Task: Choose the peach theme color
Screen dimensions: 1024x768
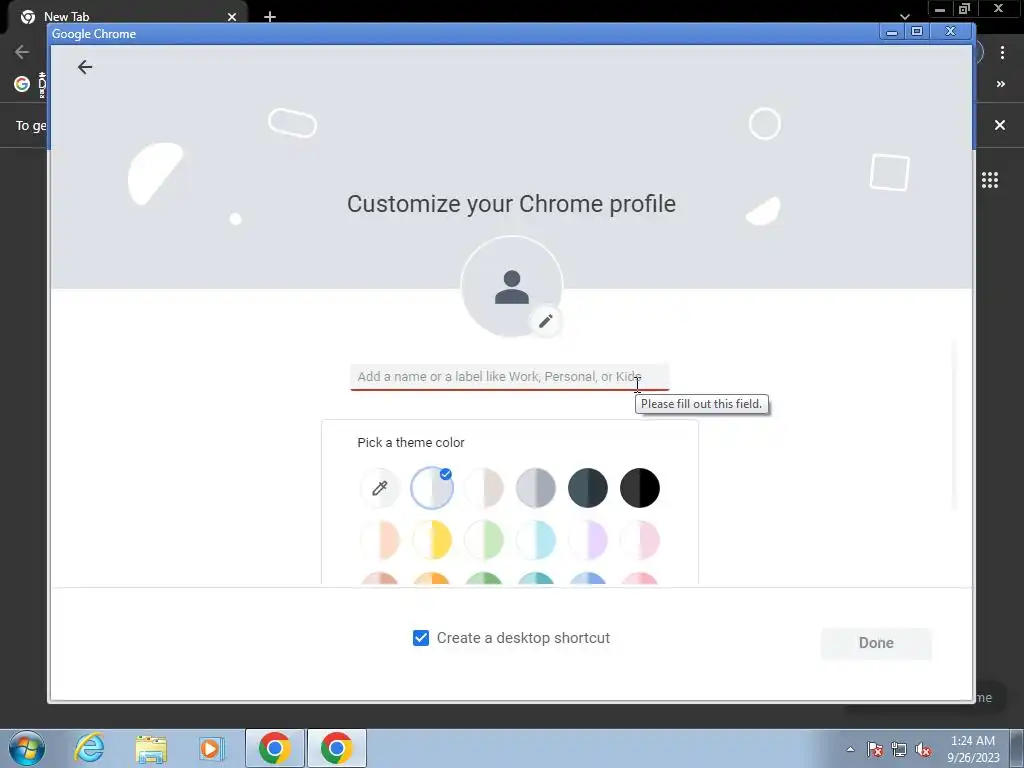Action: [379, 540]
